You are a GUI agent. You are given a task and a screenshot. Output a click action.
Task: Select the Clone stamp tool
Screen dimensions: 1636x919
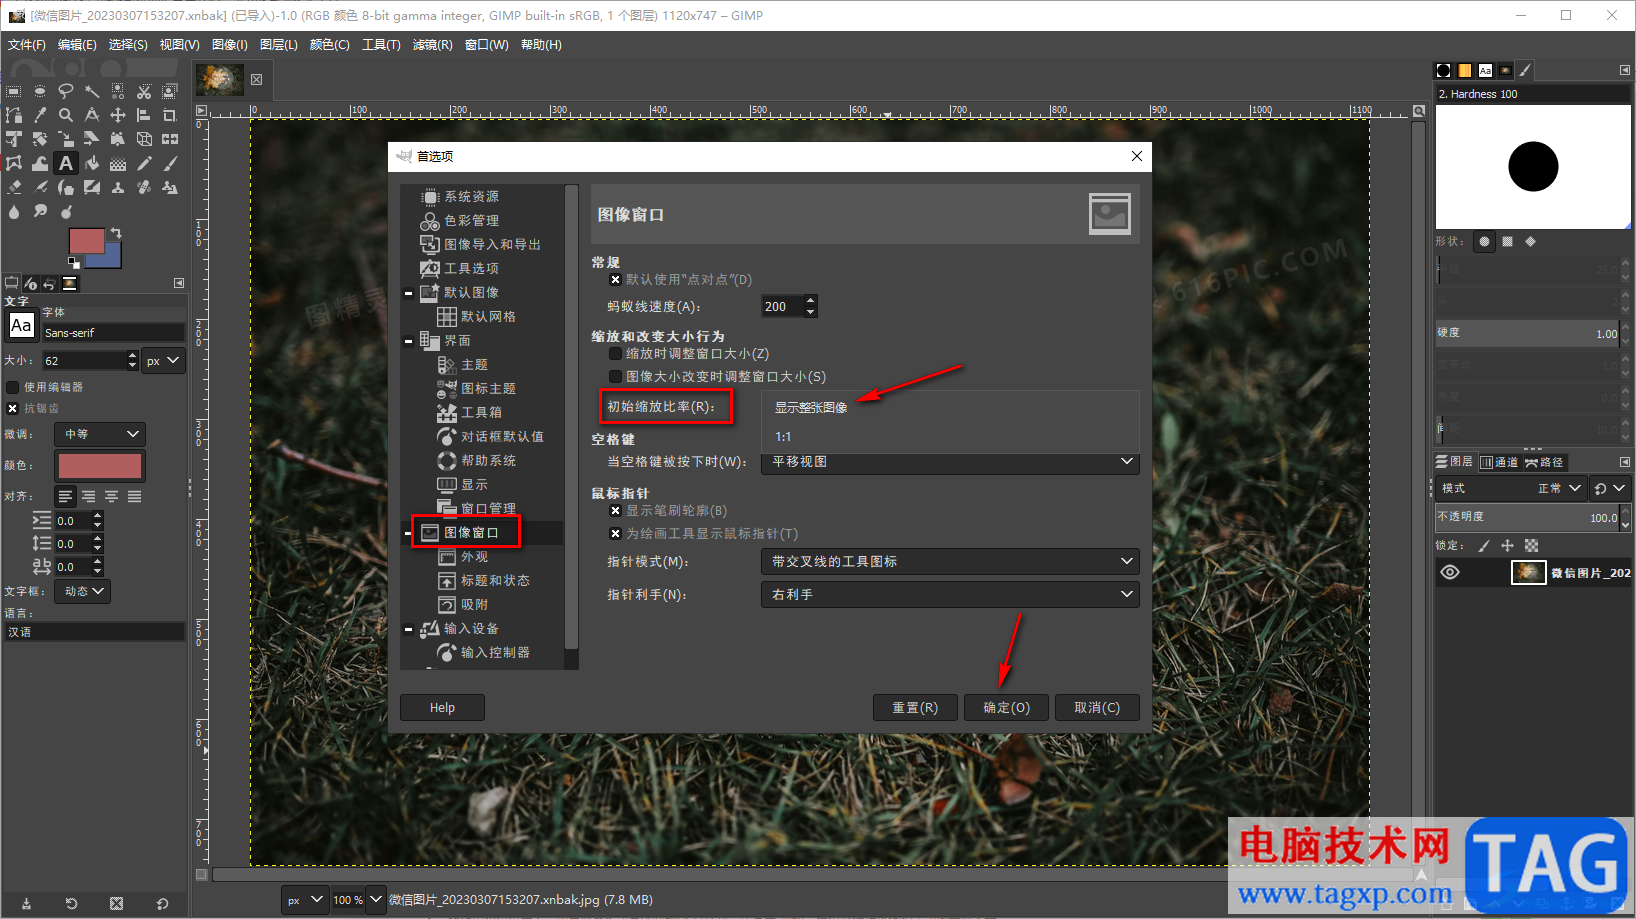point(118,187)
